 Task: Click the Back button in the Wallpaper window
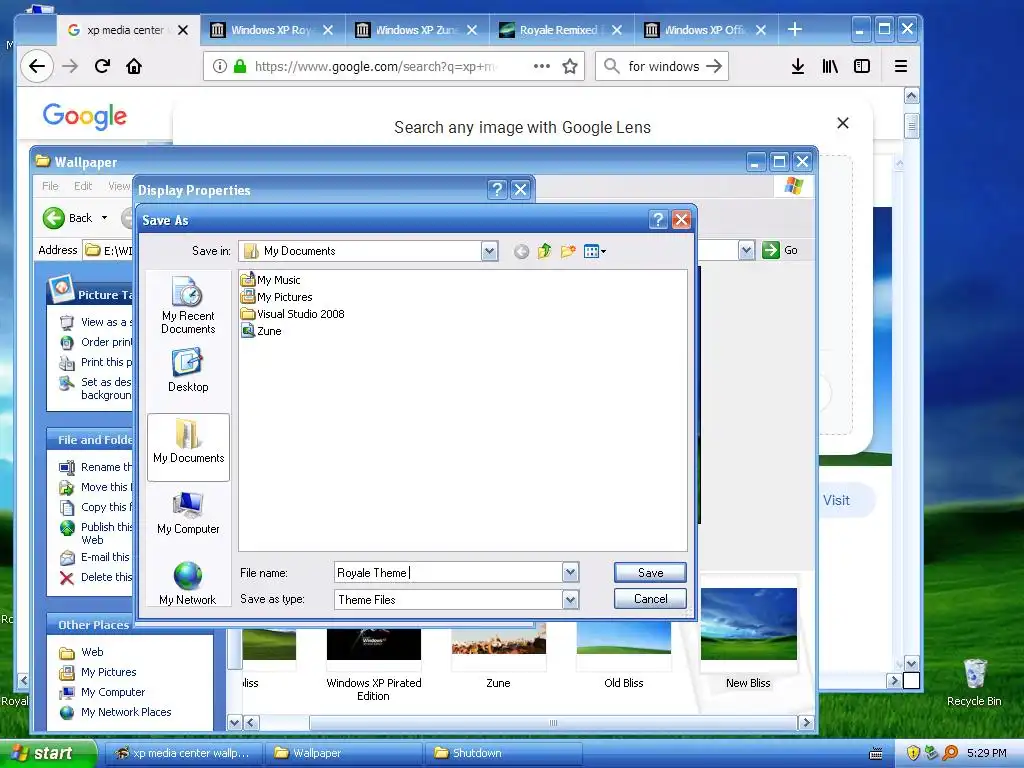point(68,218)
